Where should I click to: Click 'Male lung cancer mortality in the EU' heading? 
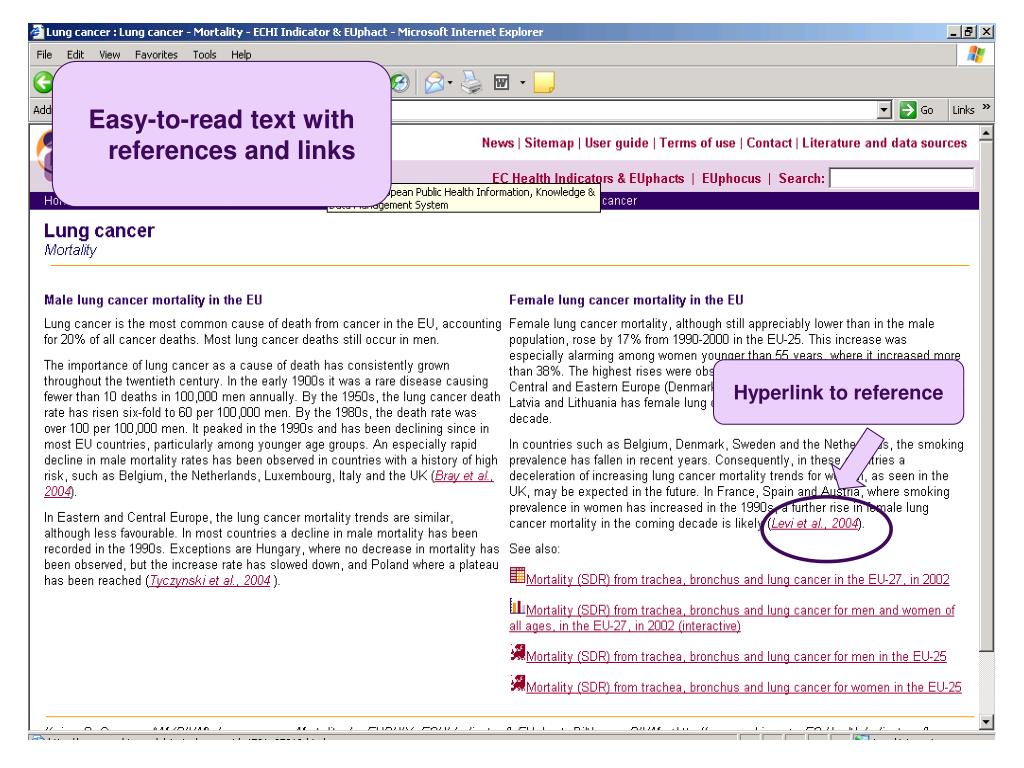coord(153,300)
